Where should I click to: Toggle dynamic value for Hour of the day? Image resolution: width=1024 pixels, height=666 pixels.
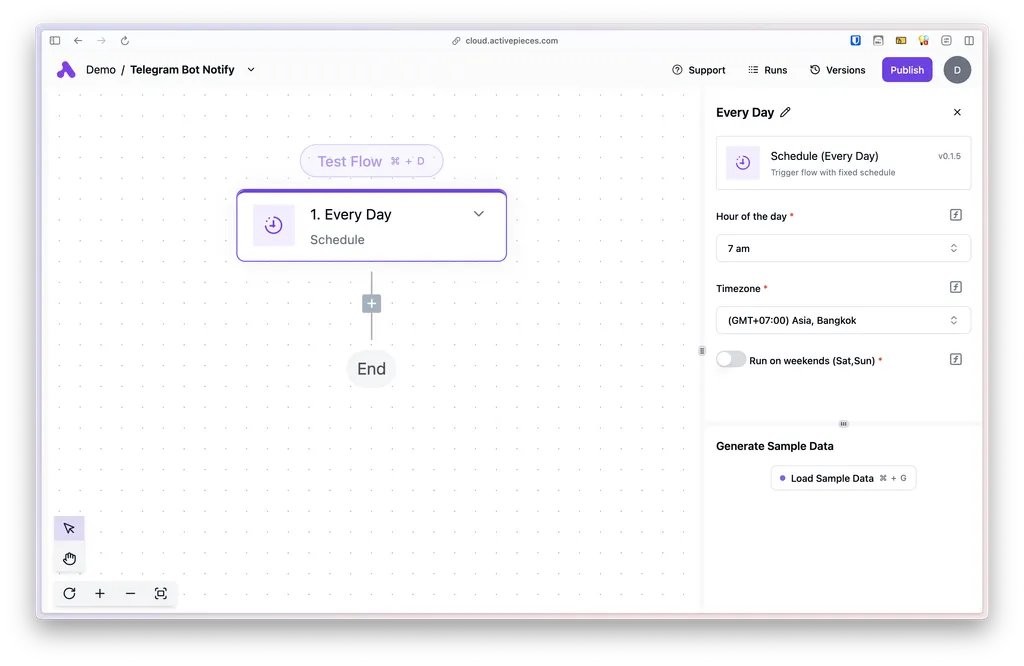tap(955, 215)
